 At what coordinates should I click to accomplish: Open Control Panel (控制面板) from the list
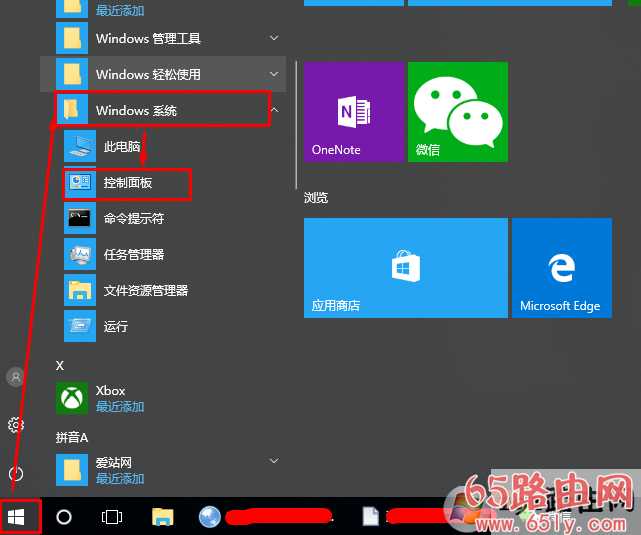coord(126,183)
